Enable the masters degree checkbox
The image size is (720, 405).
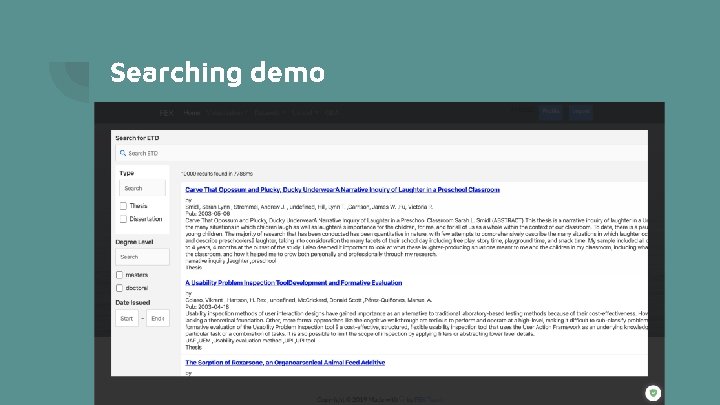click(x=119, y=275)
